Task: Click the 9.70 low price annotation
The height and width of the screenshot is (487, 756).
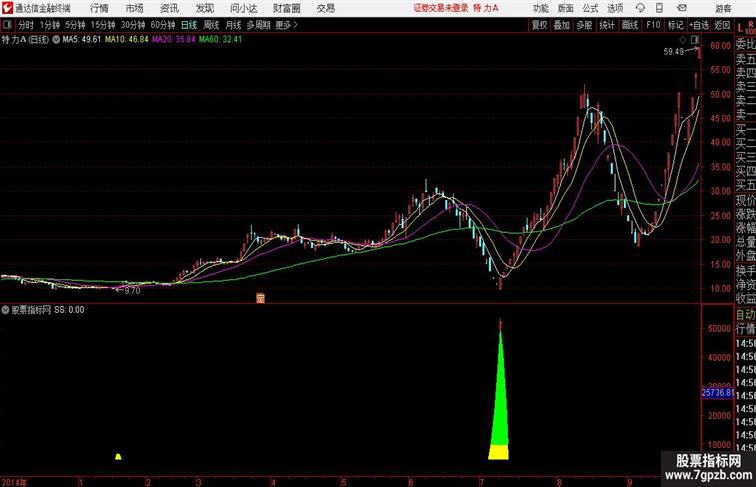Action: (x=132, y=291)
